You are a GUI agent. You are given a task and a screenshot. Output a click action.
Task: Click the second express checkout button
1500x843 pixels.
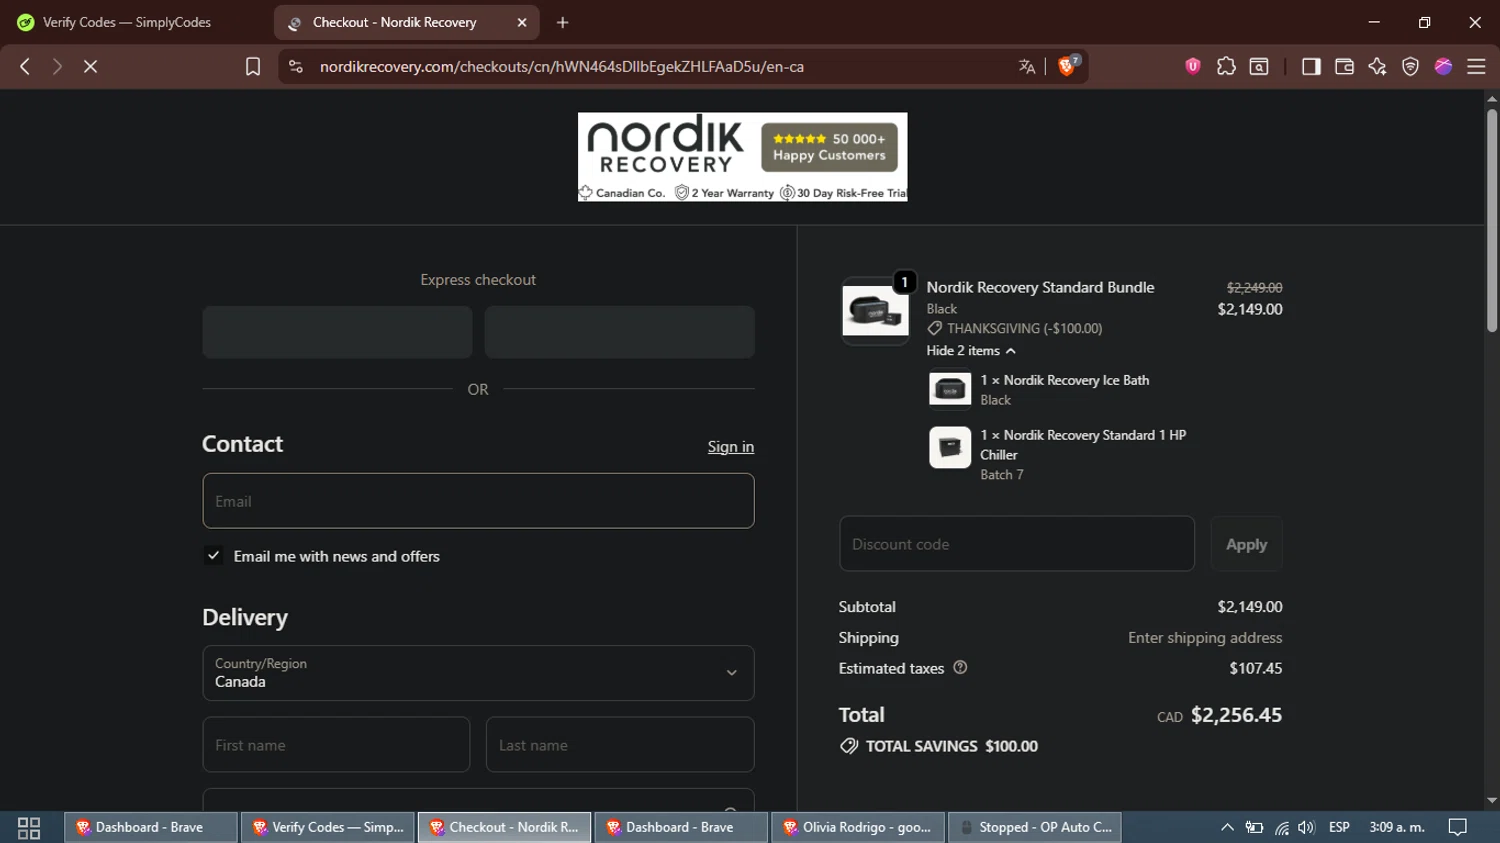[619, 332]
